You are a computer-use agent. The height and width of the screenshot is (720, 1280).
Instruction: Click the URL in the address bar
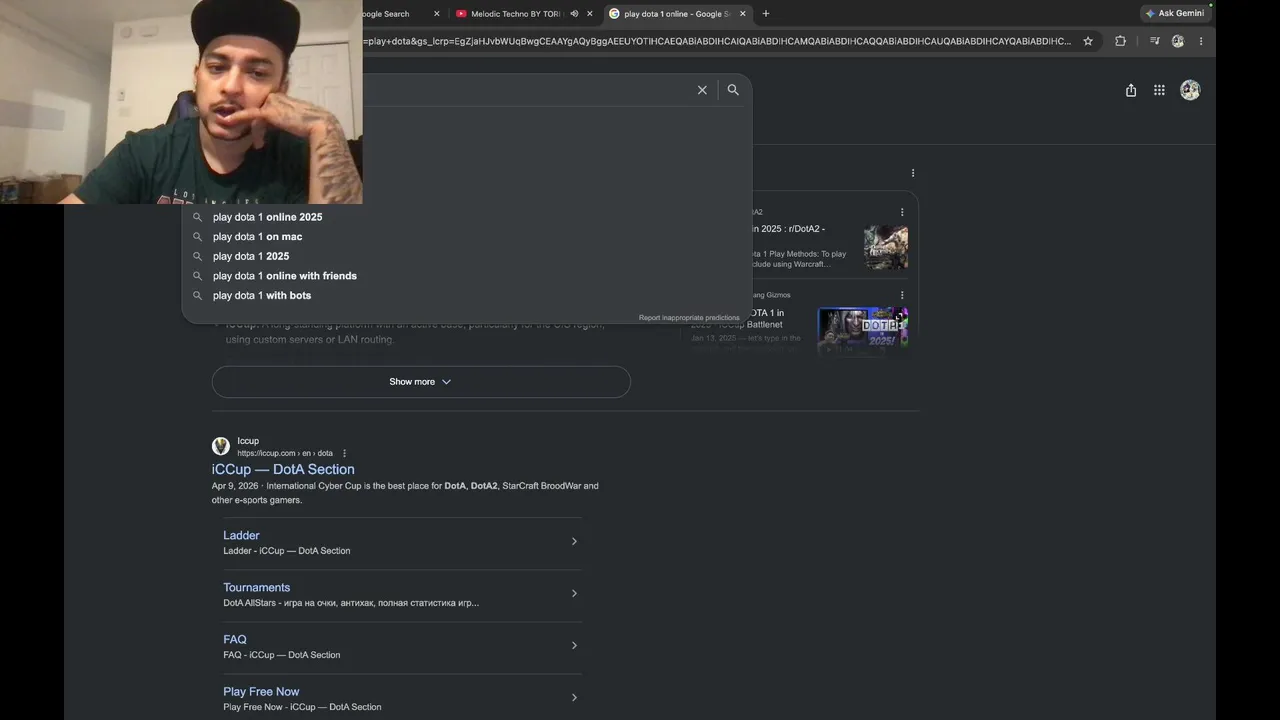(x=718, y=41)
